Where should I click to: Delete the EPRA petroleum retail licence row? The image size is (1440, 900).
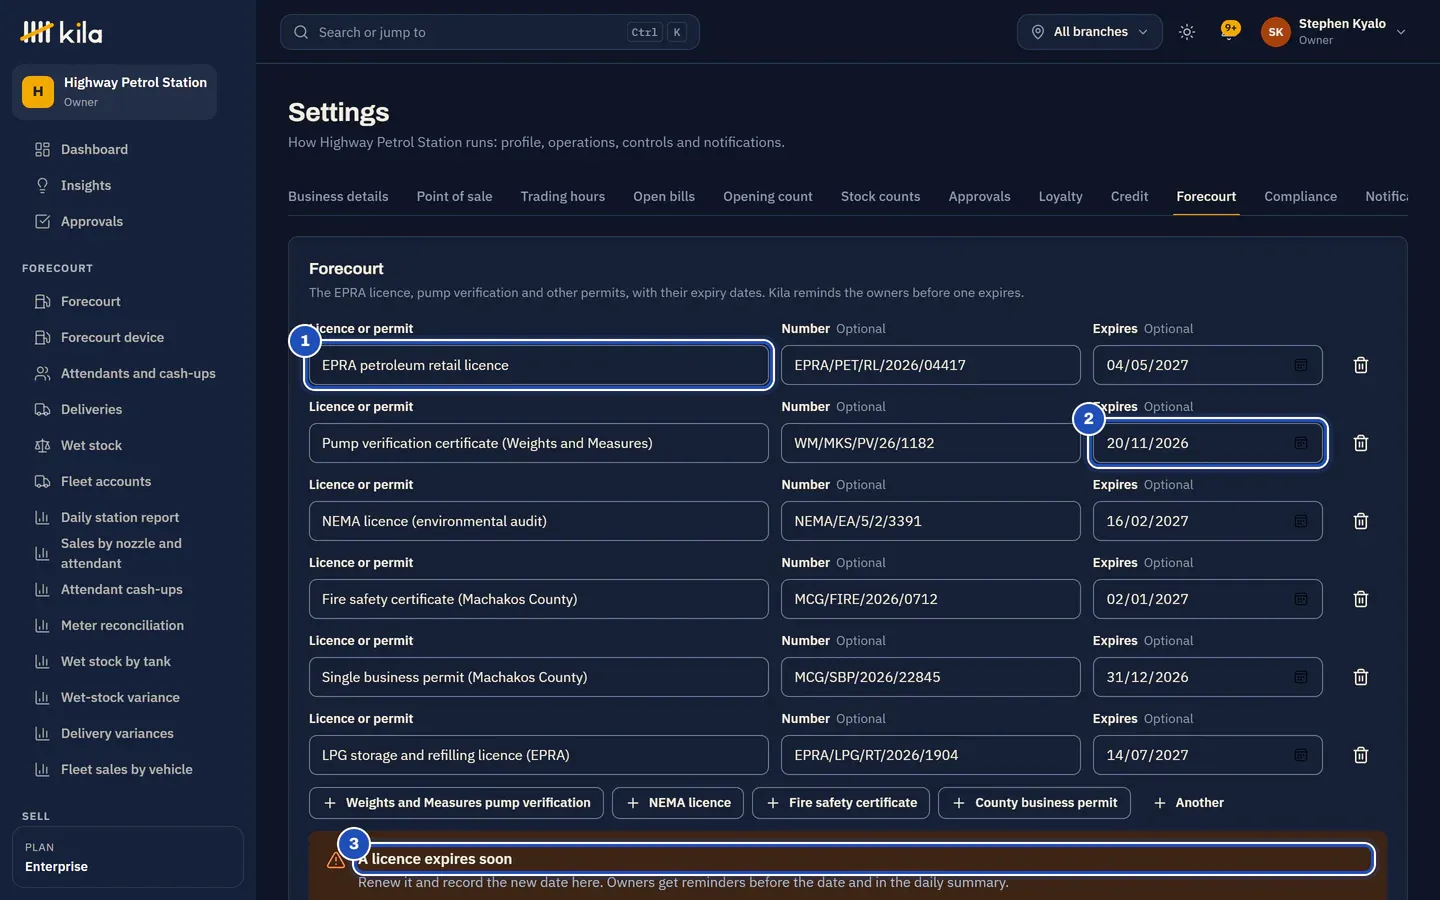coord(1360,365)
